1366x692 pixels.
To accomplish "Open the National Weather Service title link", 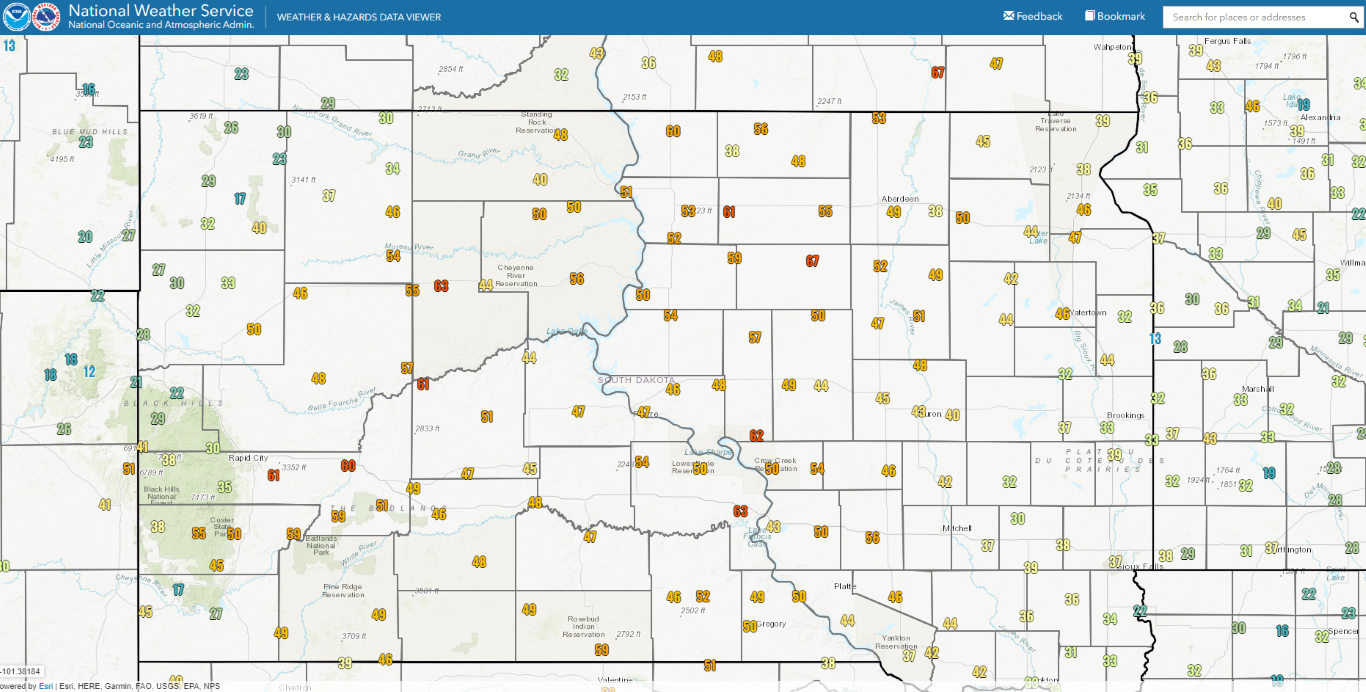I will (x=161, y=11).
